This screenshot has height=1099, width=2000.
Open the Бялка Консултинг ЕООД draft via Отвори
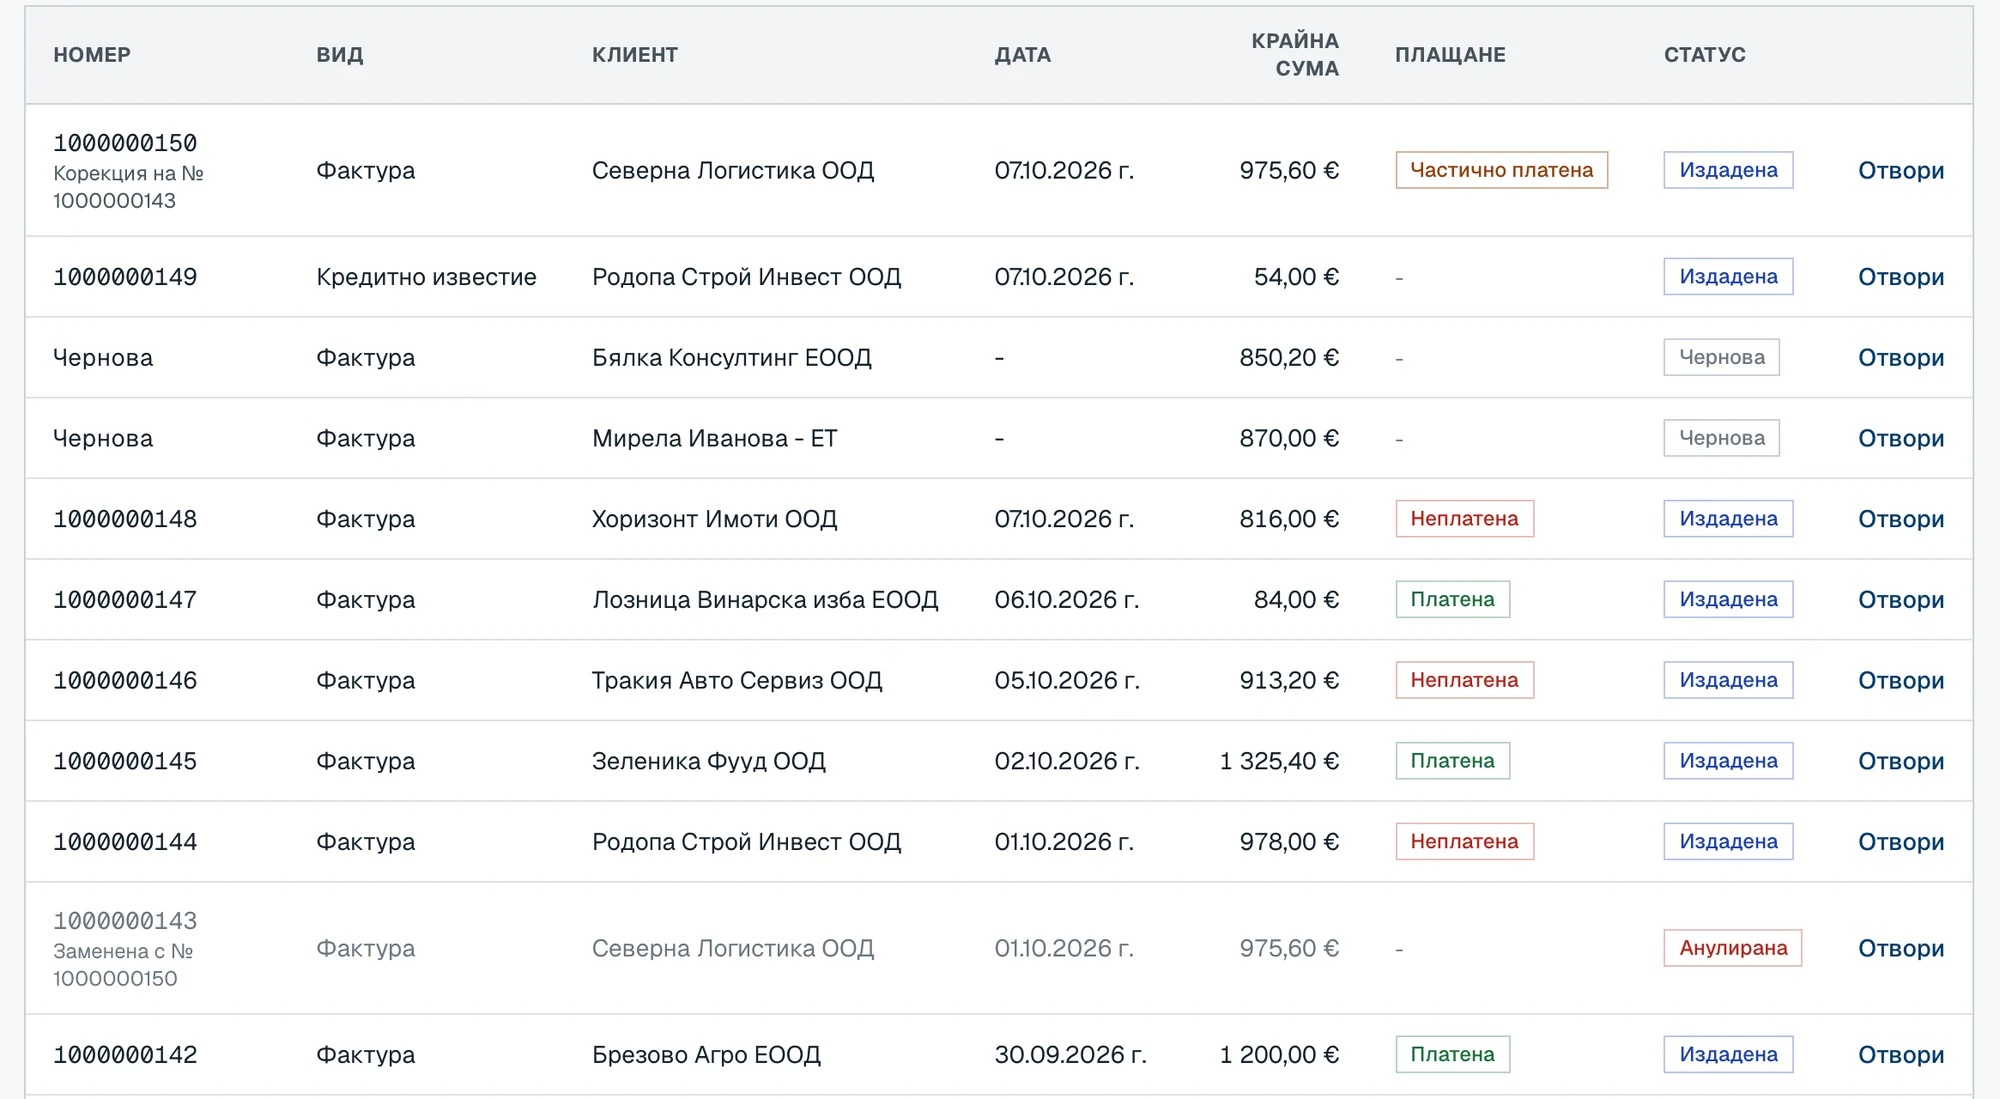(x=1901, y=358)
